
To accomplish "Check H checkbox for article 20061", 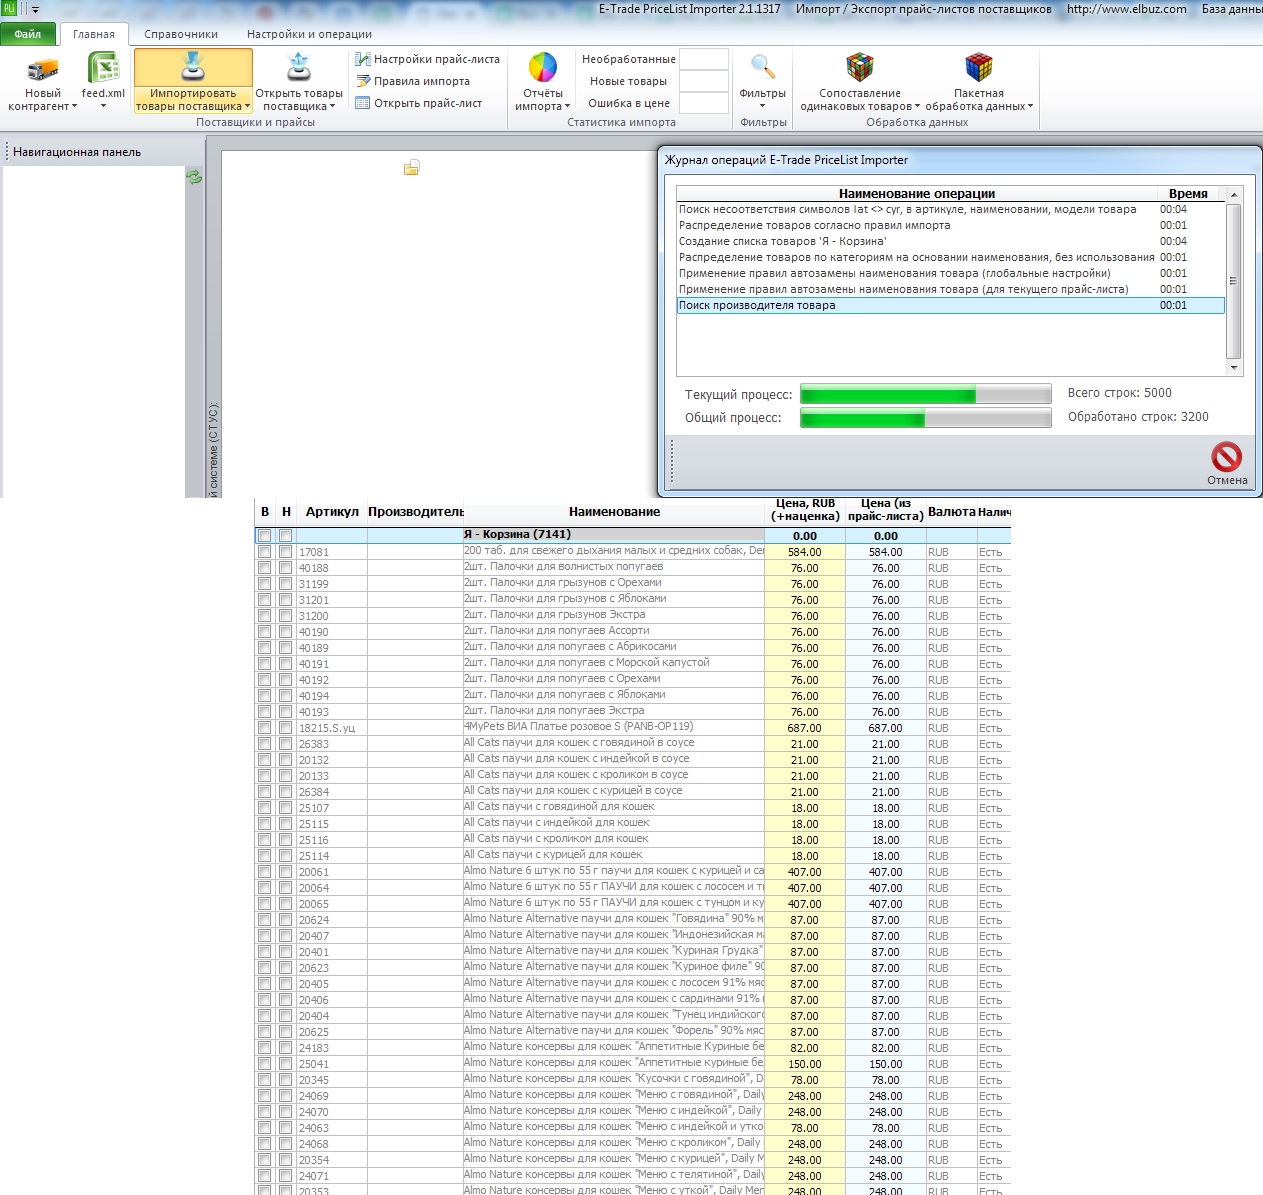I will [285, 872].
